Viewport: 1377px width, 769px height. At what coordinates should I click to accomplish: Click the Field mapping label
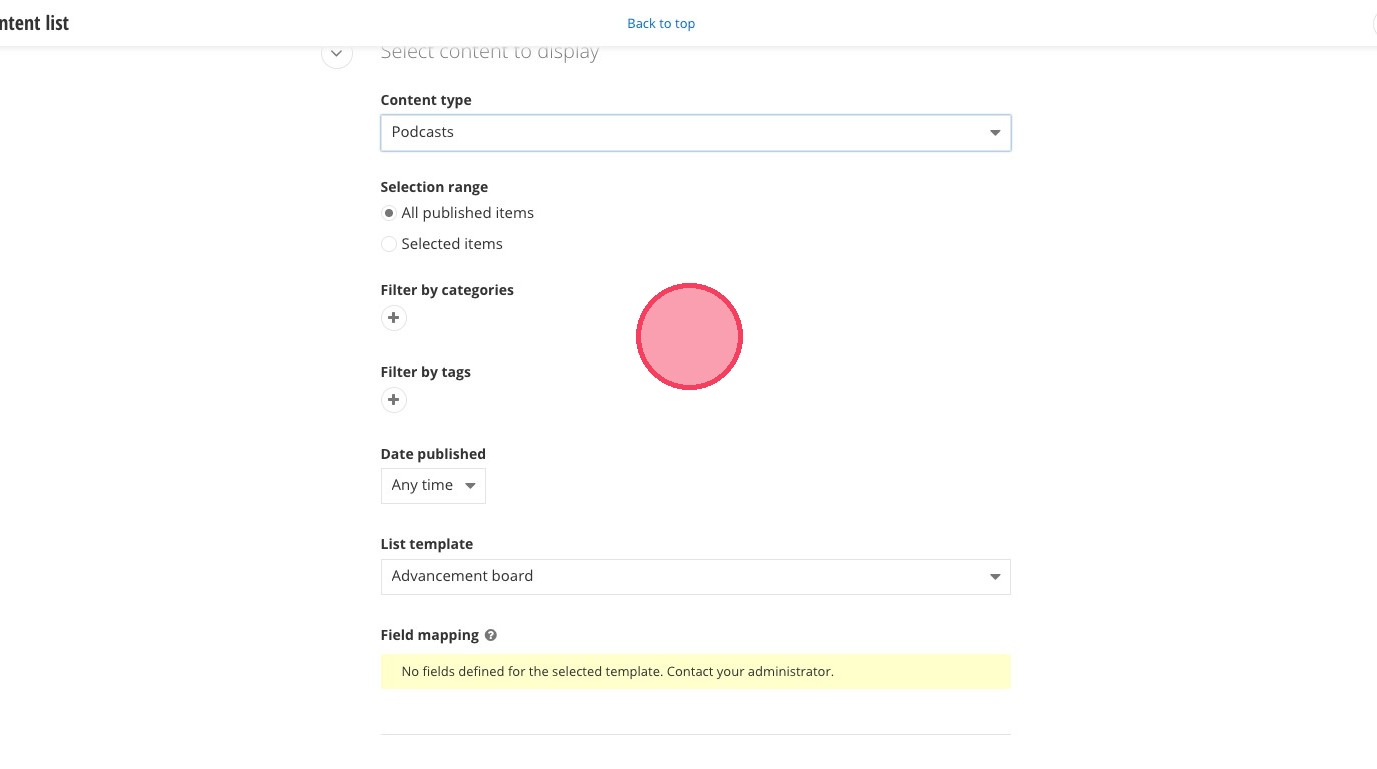tap(429, 635)
